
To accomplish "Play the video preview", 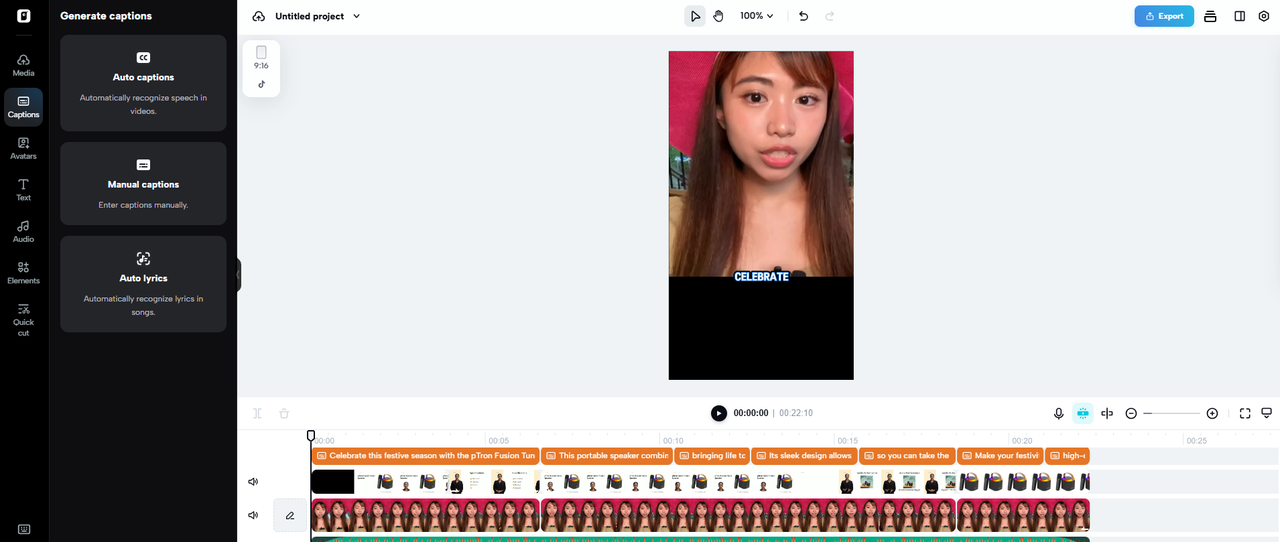I will [x=718, y=413].
